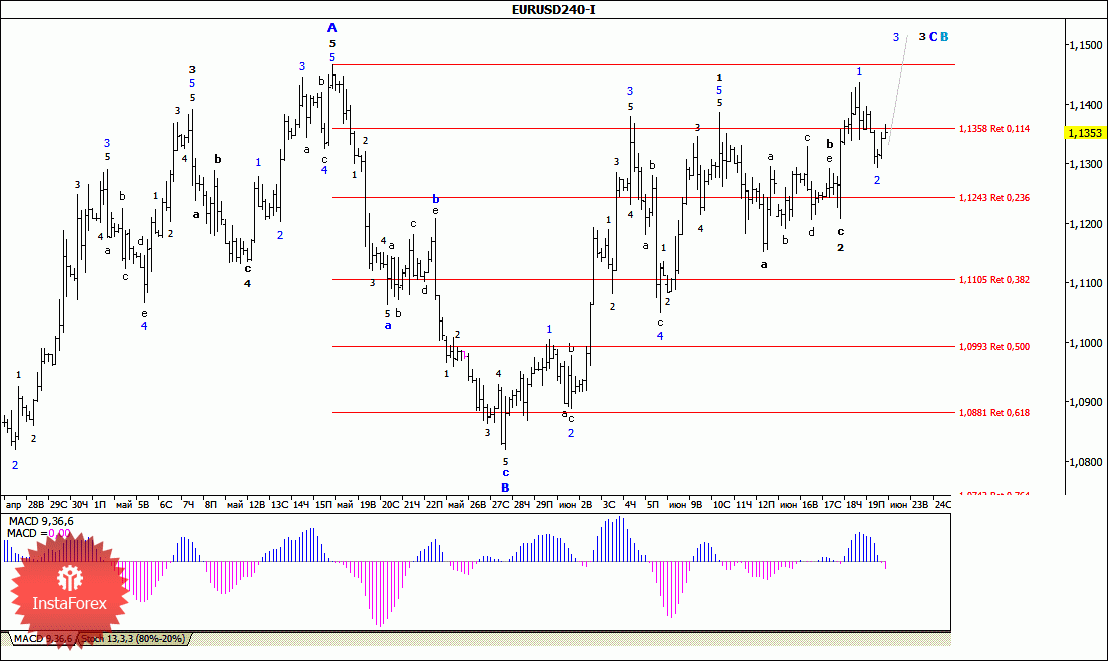Viewport: 1108px width, 661px height.
Task: Click the 3C date axis marker
Action: (x=609, y=504)
